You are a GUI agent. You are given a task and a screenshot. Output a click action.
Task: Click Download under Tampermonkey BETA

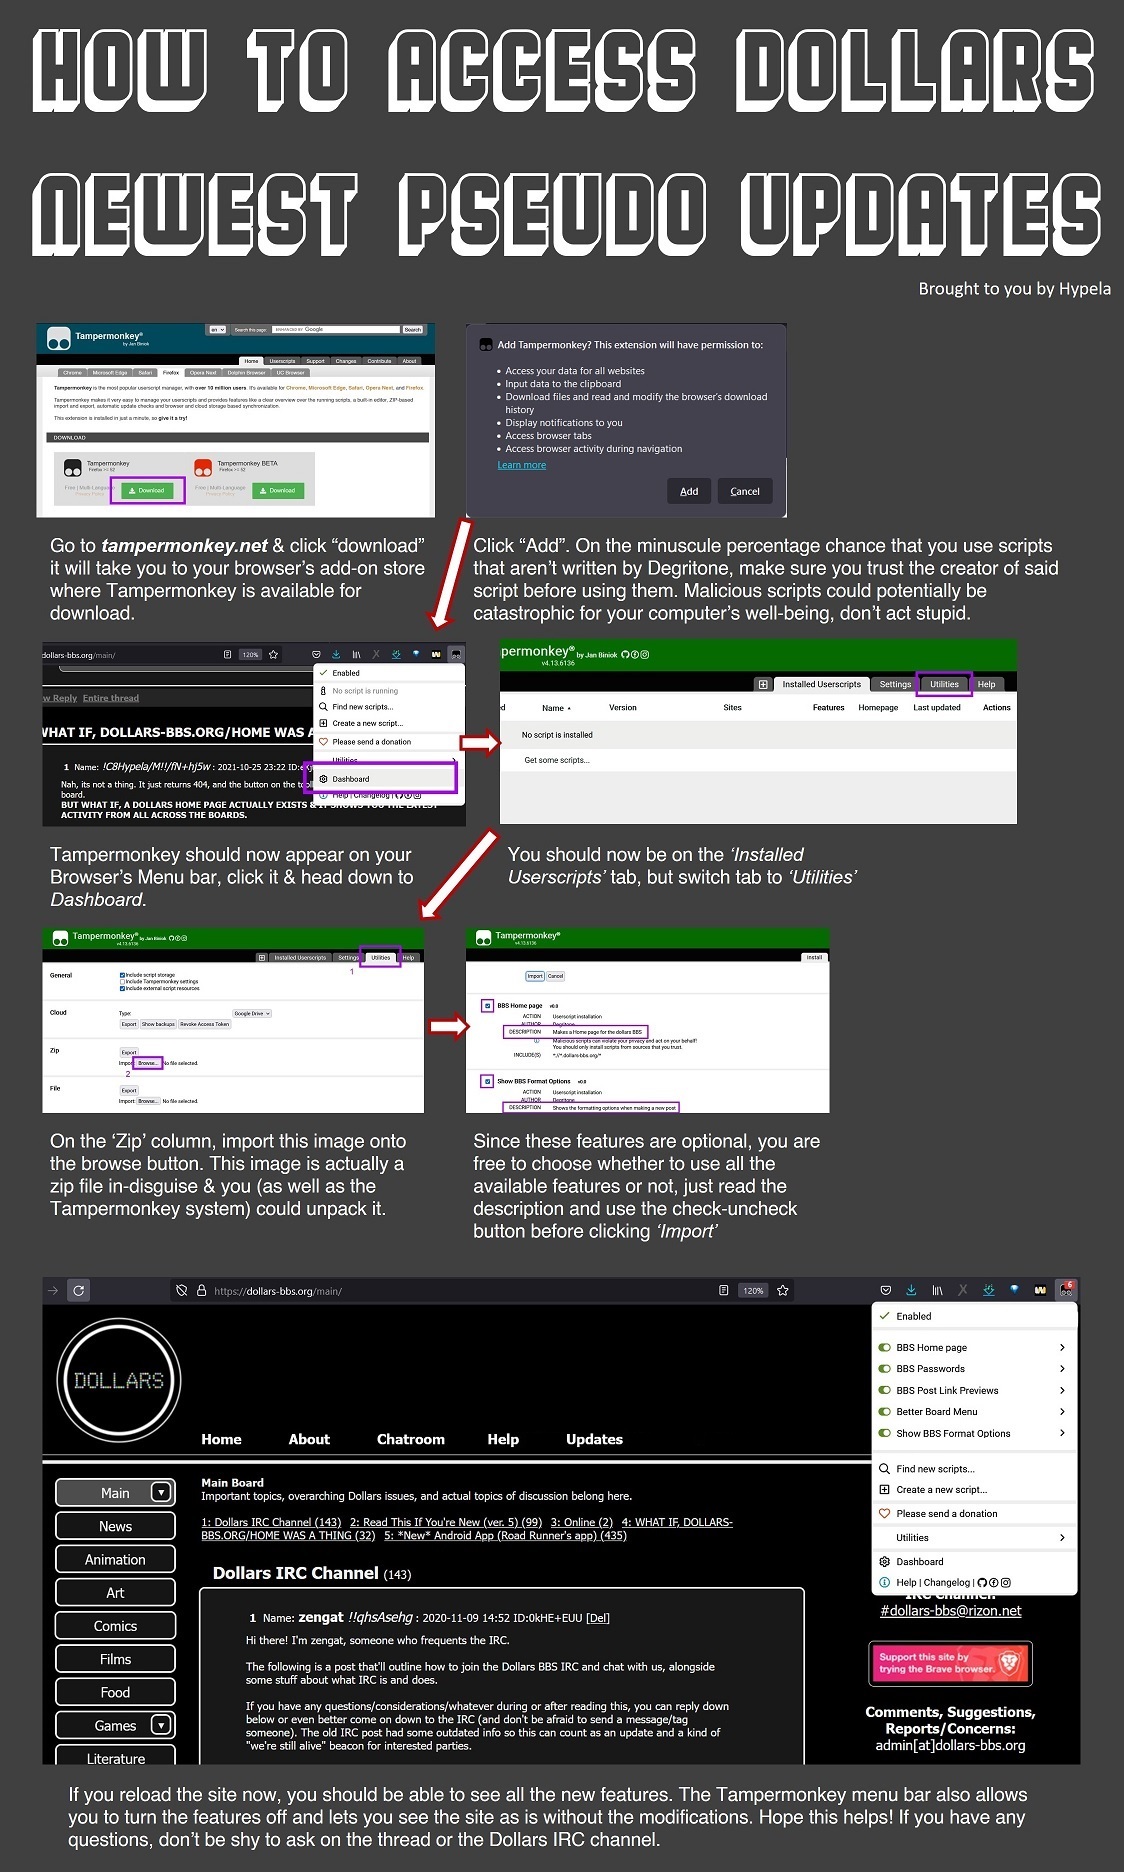click(278, 490)
